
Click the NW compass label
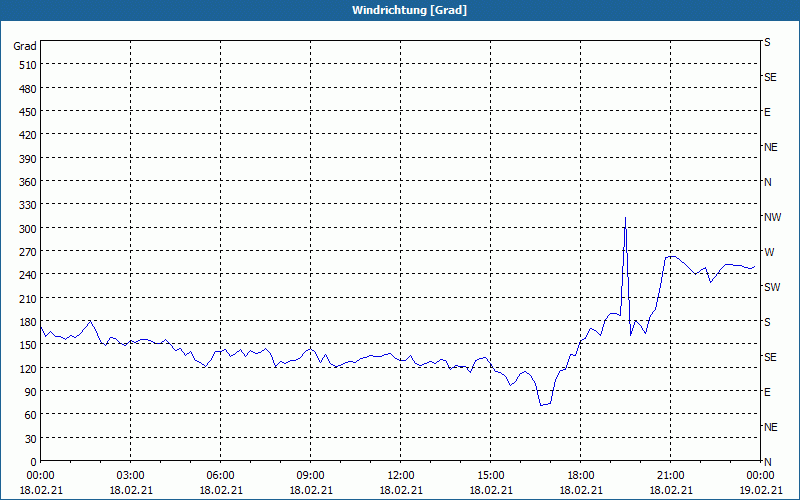coord(772,217)
